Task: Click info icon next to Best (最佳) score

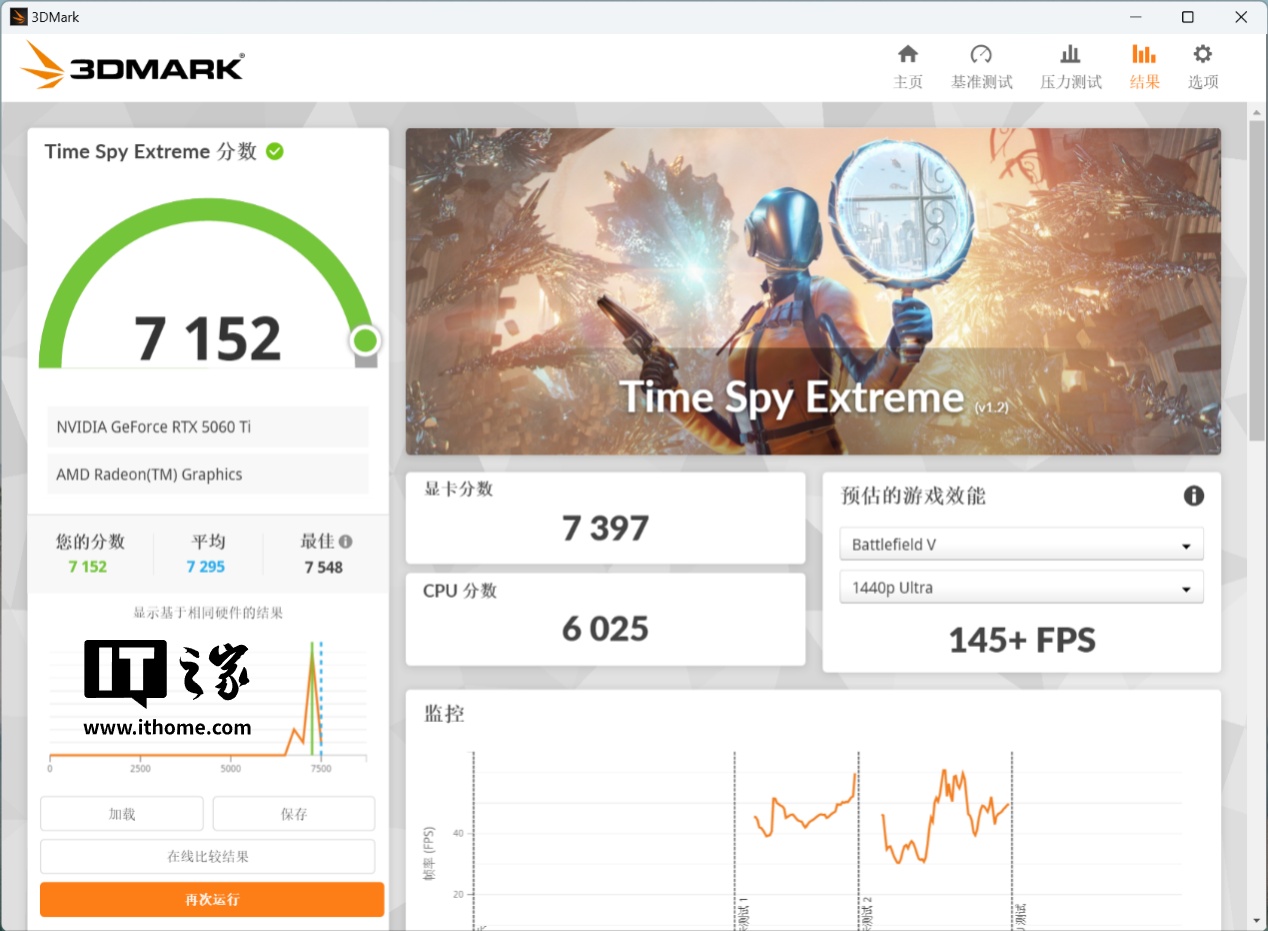Action: 346,542
